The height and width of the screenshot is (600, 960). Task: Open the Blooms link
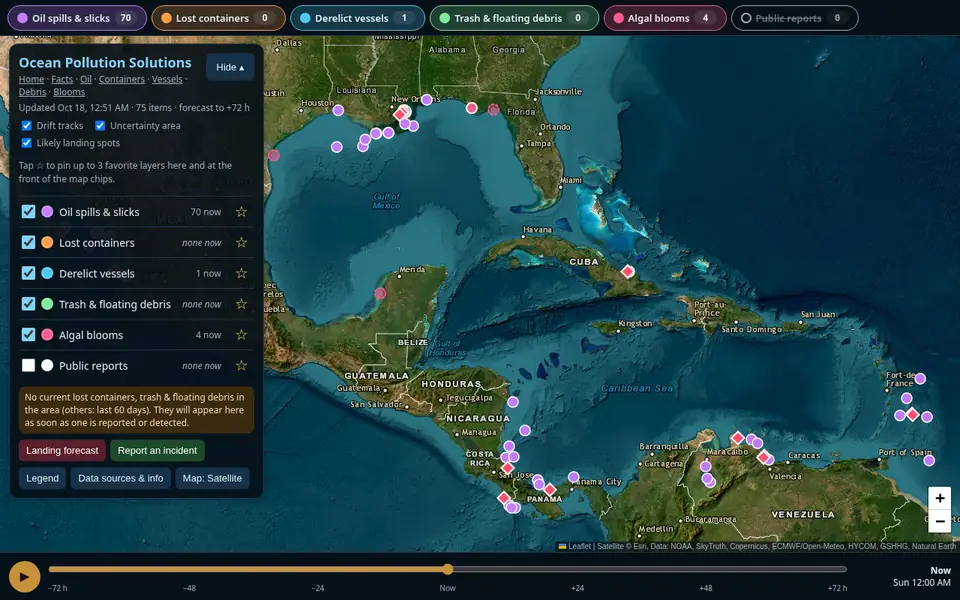tap(69, 92)
